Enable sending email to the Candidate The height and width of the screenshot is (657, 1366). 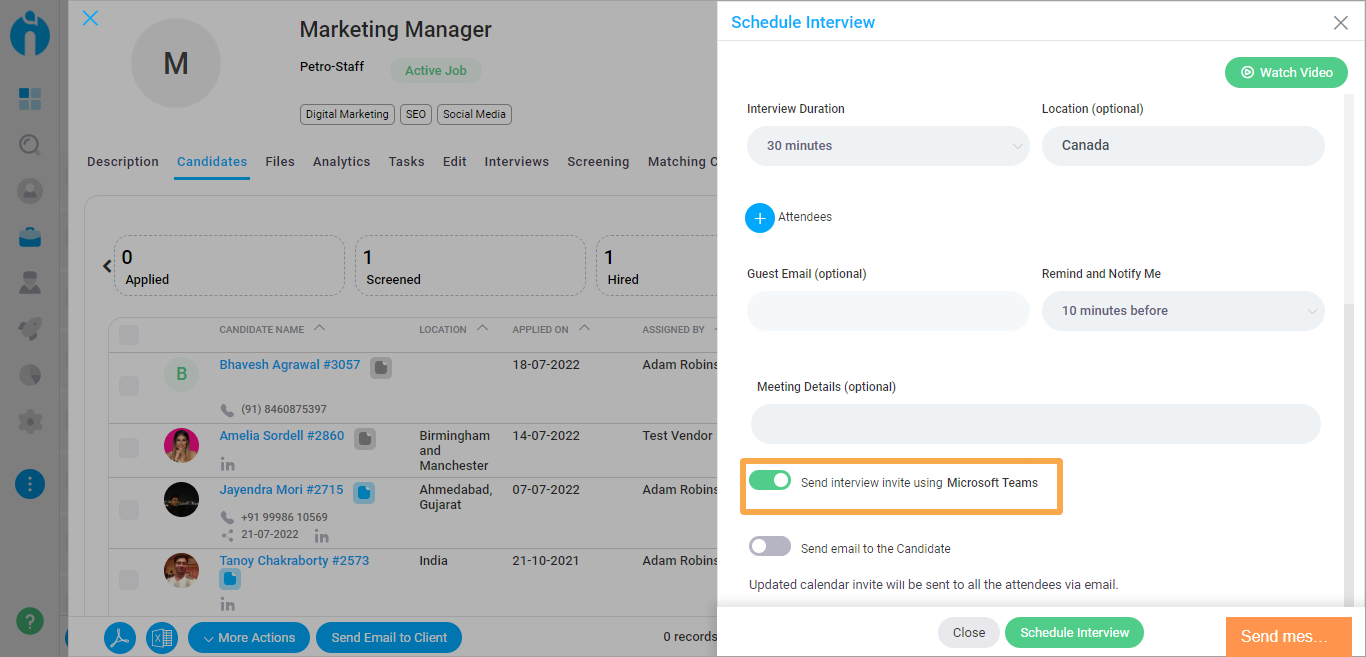pos(769,545)
